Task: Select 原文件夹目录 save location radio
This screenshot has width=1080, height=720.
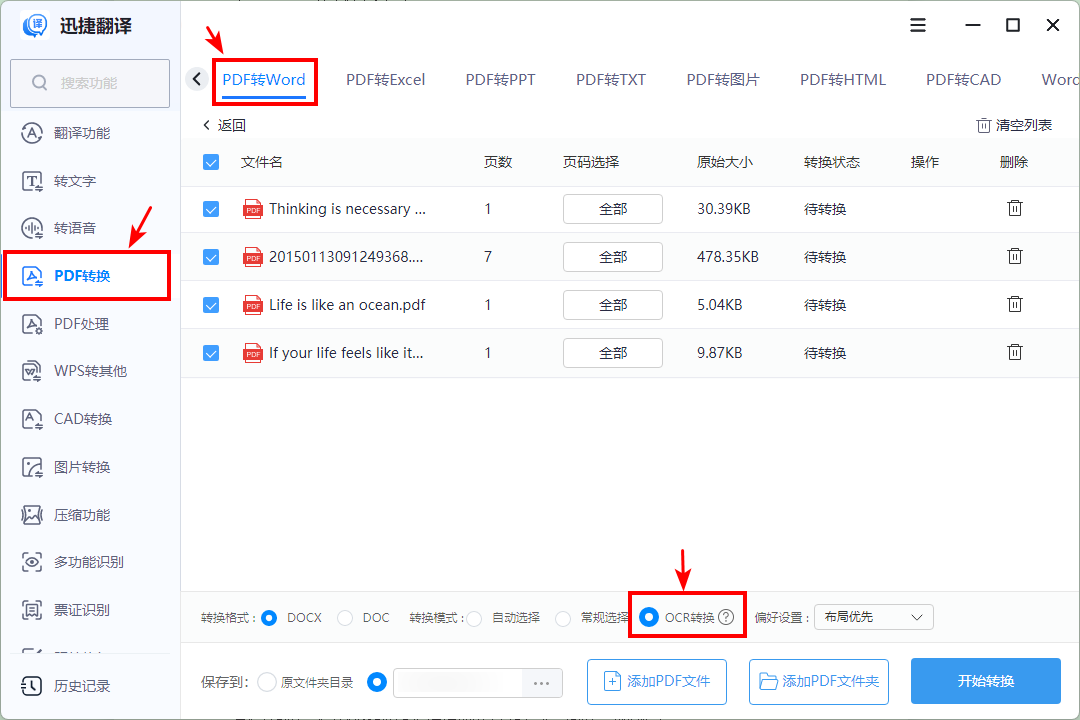Action: (267, 682)
